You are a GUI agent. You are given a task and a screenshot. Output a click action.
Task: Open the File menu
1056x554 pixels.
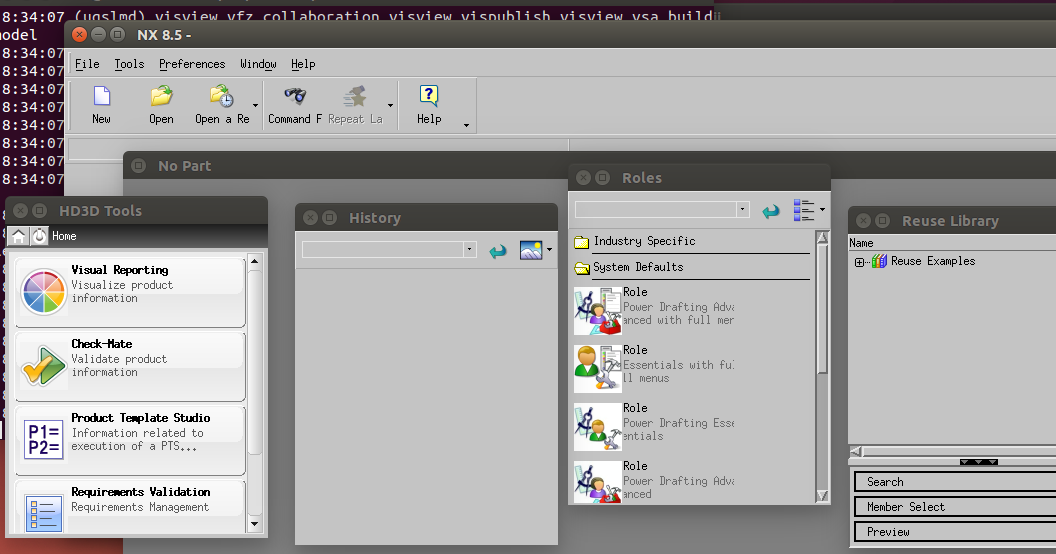click(x=87, y=64)
